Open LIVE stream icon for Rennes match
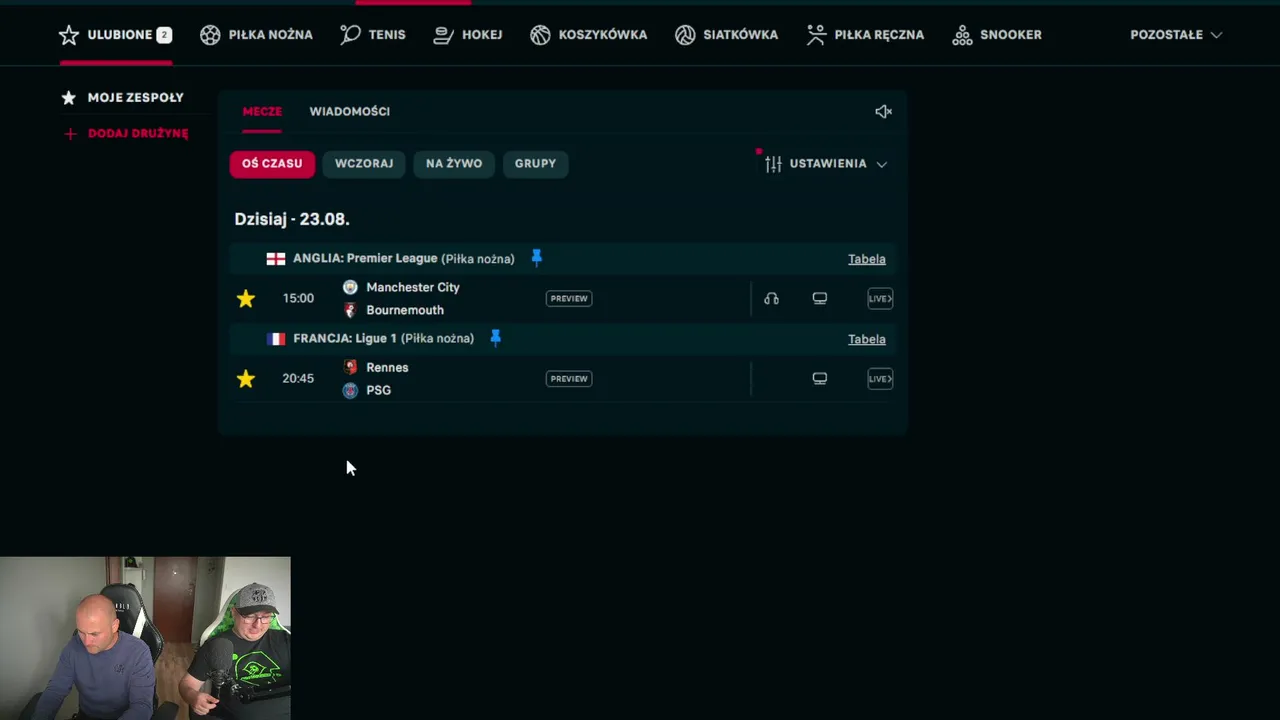Image resolution: width=1280 pixels, height=720 pixels. pyautogui.click(x=880, y=378)
